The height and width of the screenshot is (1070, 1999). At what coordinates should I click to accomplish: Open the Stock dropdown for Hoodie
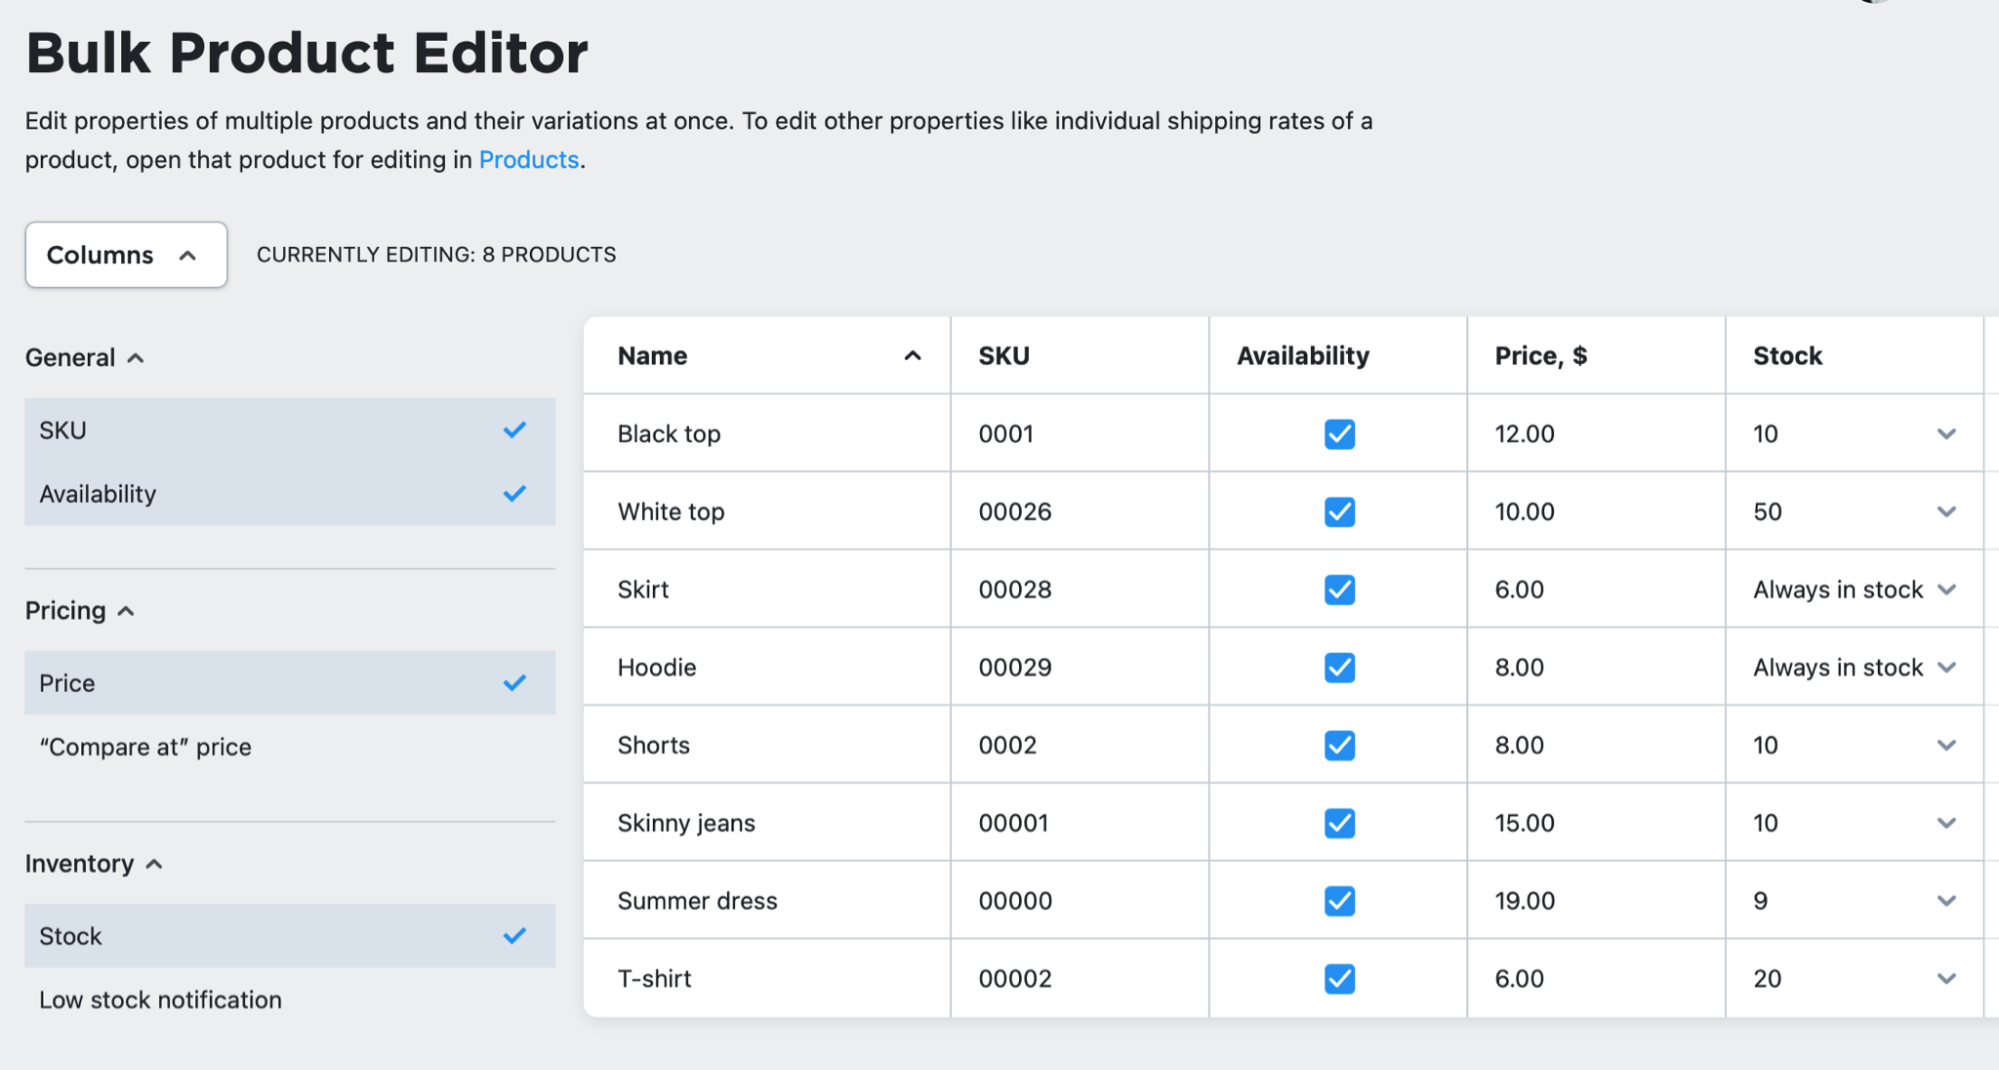tap(1946, 667)
